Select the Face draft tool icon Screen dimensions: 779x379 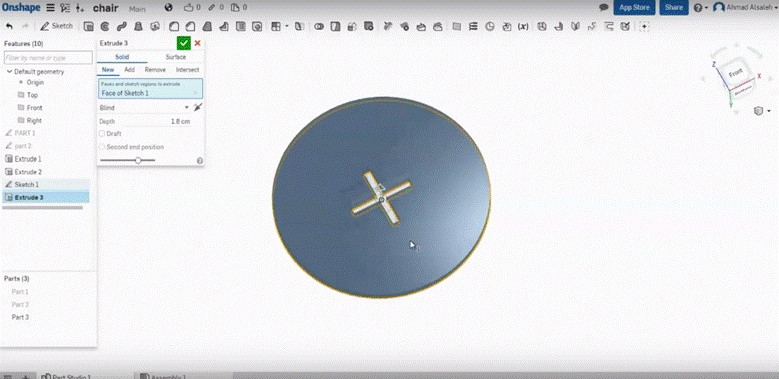207,26
